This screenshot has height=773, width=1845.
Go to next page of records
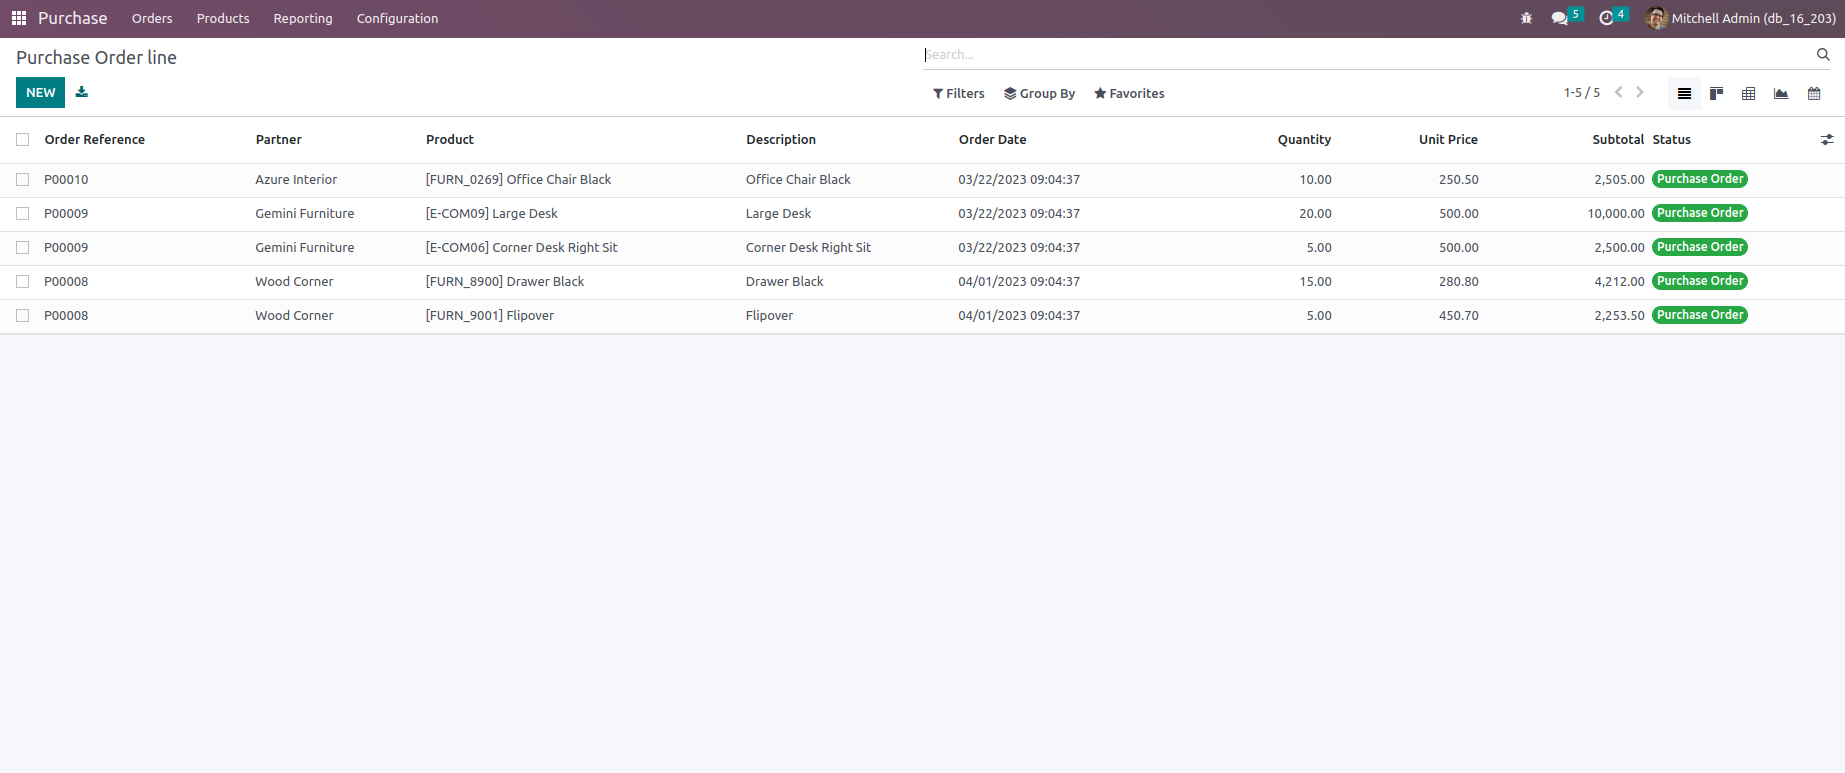pos(1640,92)
